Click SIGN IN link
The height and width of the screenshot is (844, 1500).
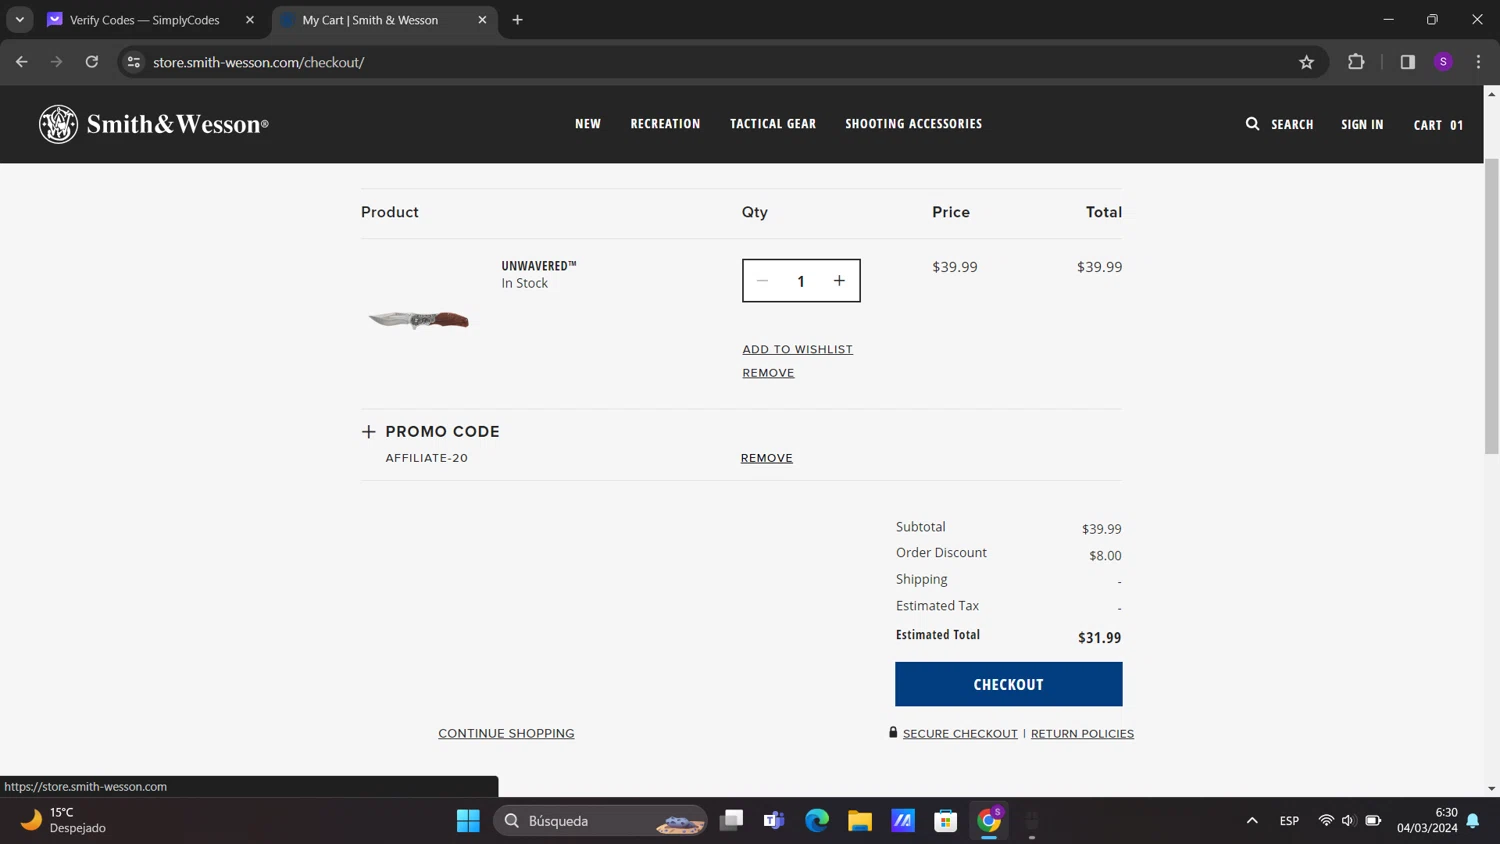(1362, 125)
